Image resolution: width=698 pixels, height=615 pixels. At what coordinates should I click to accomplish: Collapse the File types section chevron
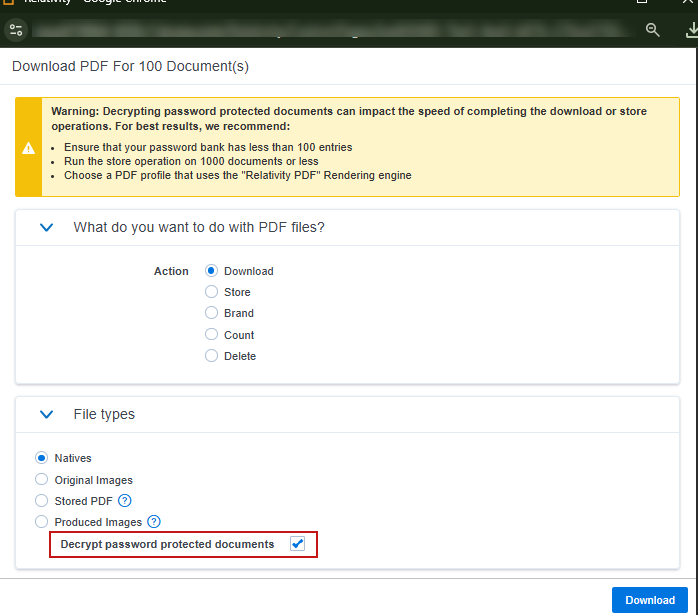pos(47,414)
